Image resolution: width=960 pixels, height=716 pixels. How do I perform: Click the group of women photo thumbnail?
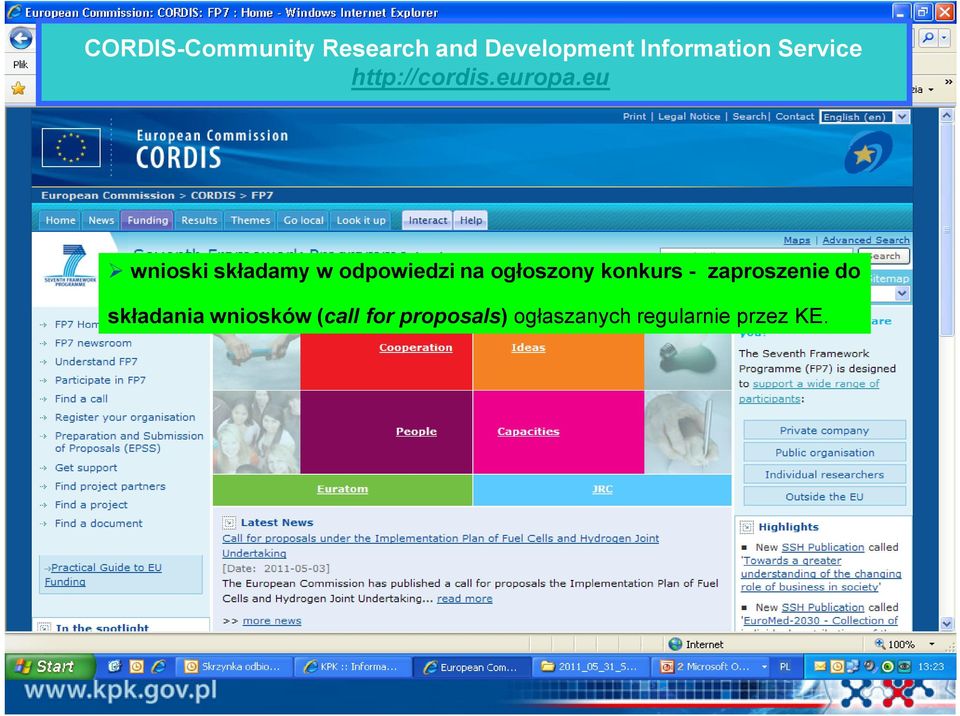pos(257,432)
